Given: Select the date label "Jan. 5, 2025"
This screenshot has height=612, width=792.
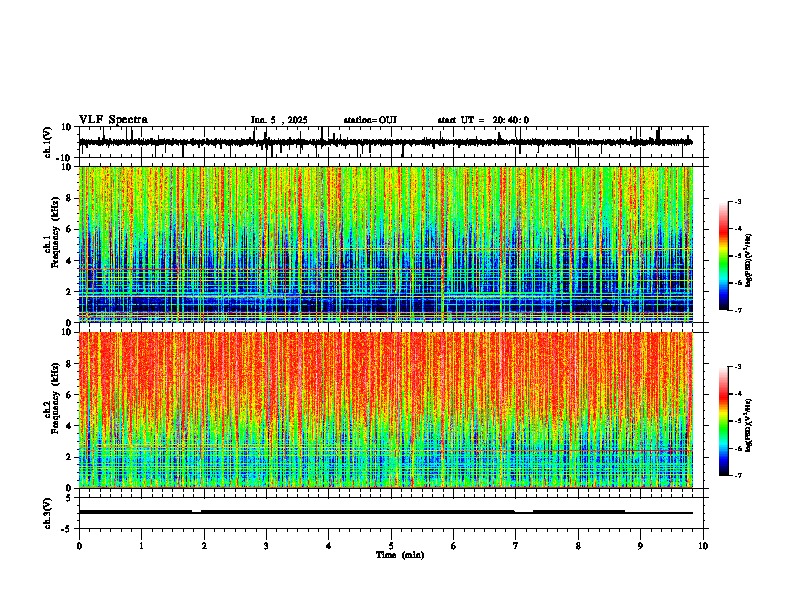Looking at the screenshot, I should point(279,120).
